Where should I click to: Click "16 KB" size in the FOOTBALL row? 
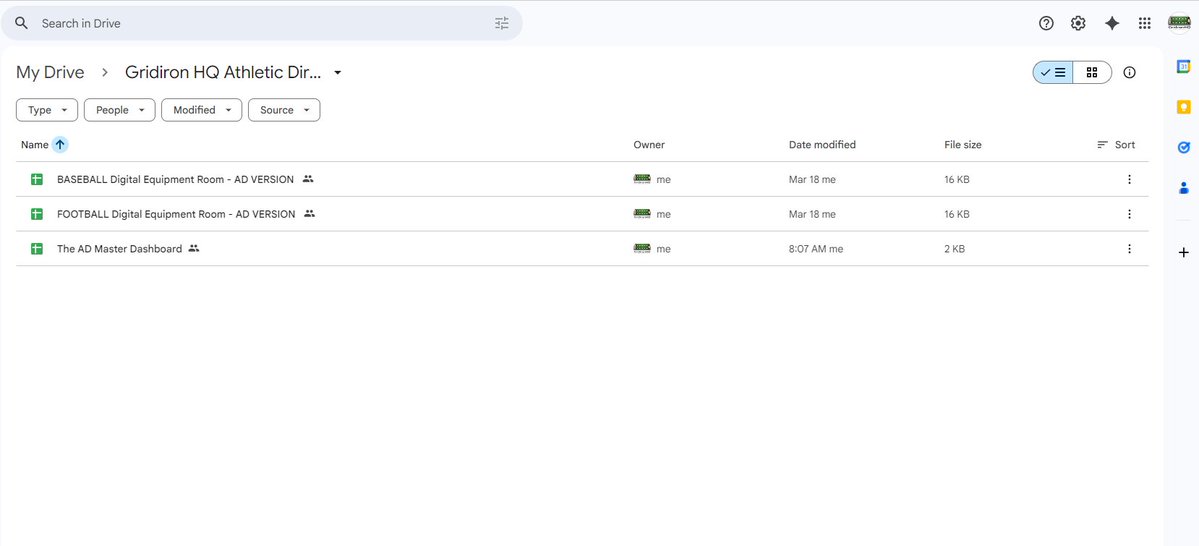[957, 214]
